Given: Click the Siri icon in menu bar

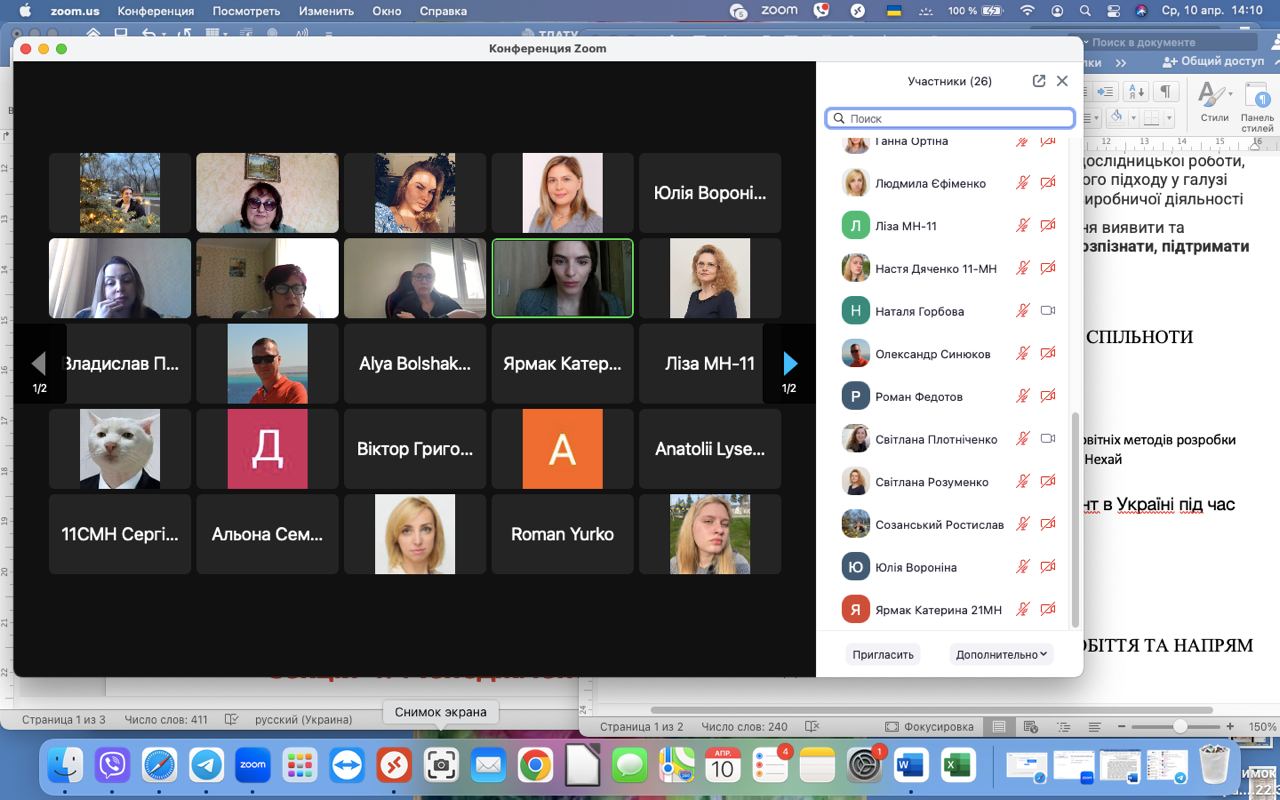Looking at the screenshot, I should (x=1141, y=11).
